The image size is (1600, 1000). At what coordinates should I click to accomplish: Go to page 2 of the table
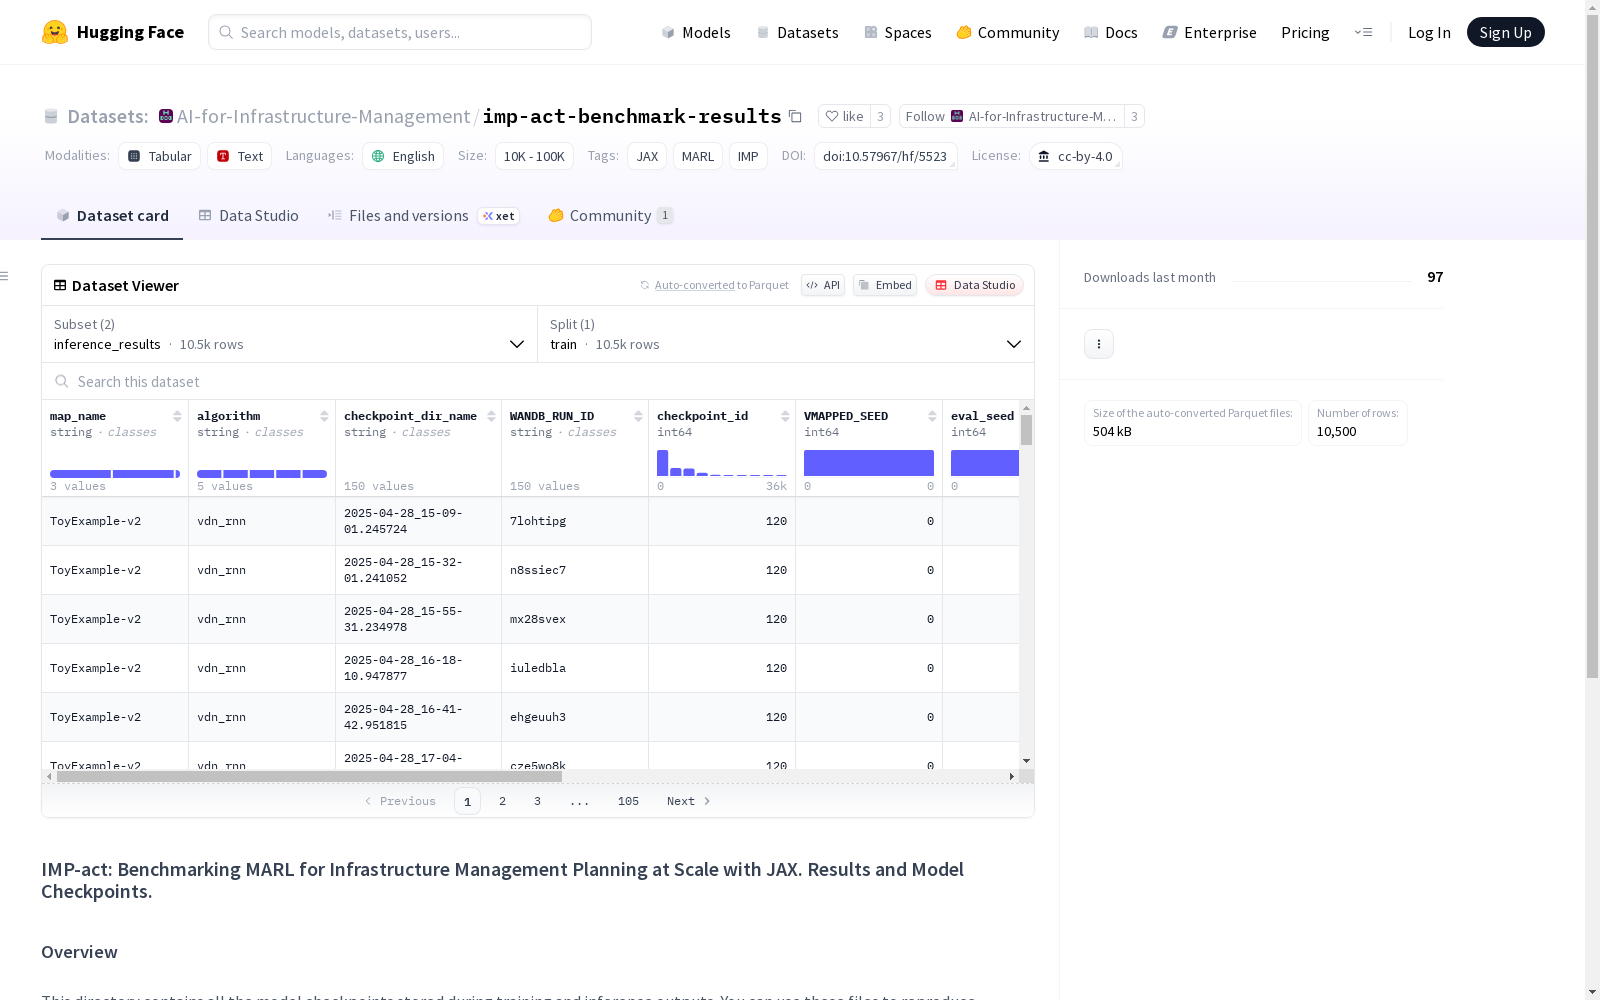click(502, 801)
